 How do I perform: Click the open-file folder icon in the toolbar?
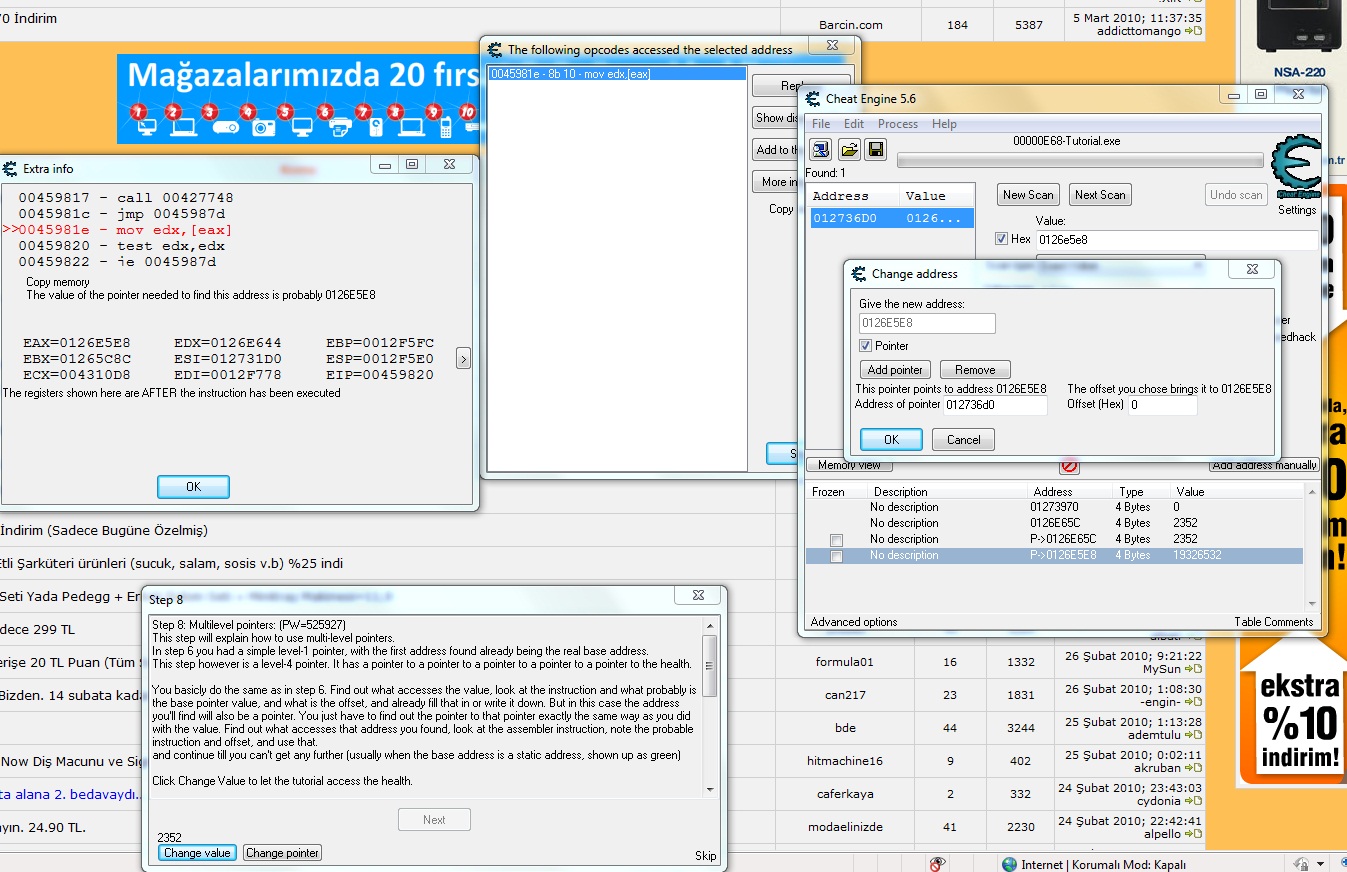[848, 150]
